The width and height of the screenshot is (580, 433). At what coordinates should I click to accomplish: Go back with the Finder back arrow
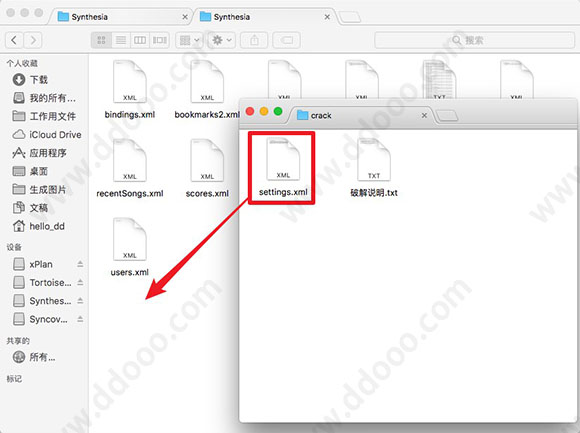14,40
